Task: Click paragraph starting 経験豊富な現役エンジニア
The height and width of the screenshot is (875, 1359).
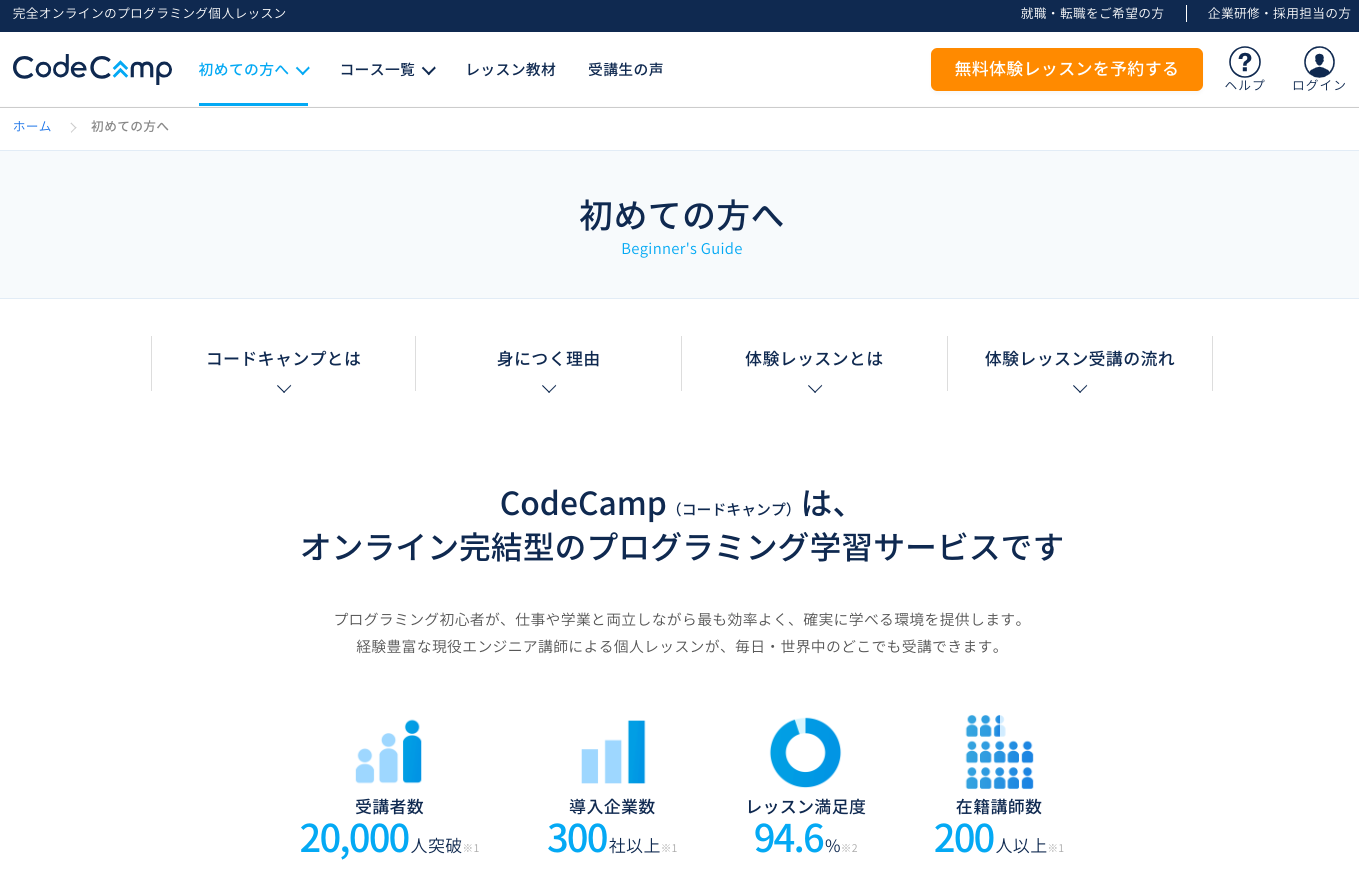Action: (680, 647)
